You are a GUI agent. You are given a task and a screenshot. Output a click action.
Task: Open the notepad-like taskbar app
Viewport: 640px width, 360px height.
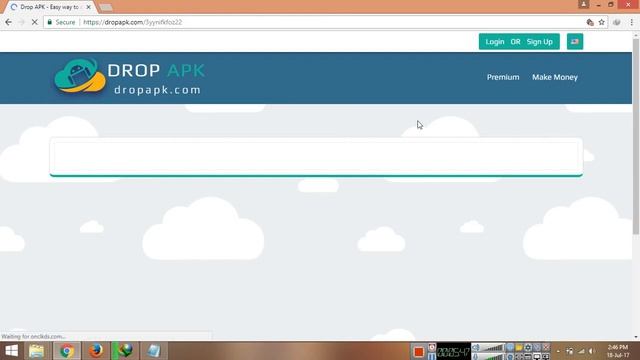coord(154,351)
